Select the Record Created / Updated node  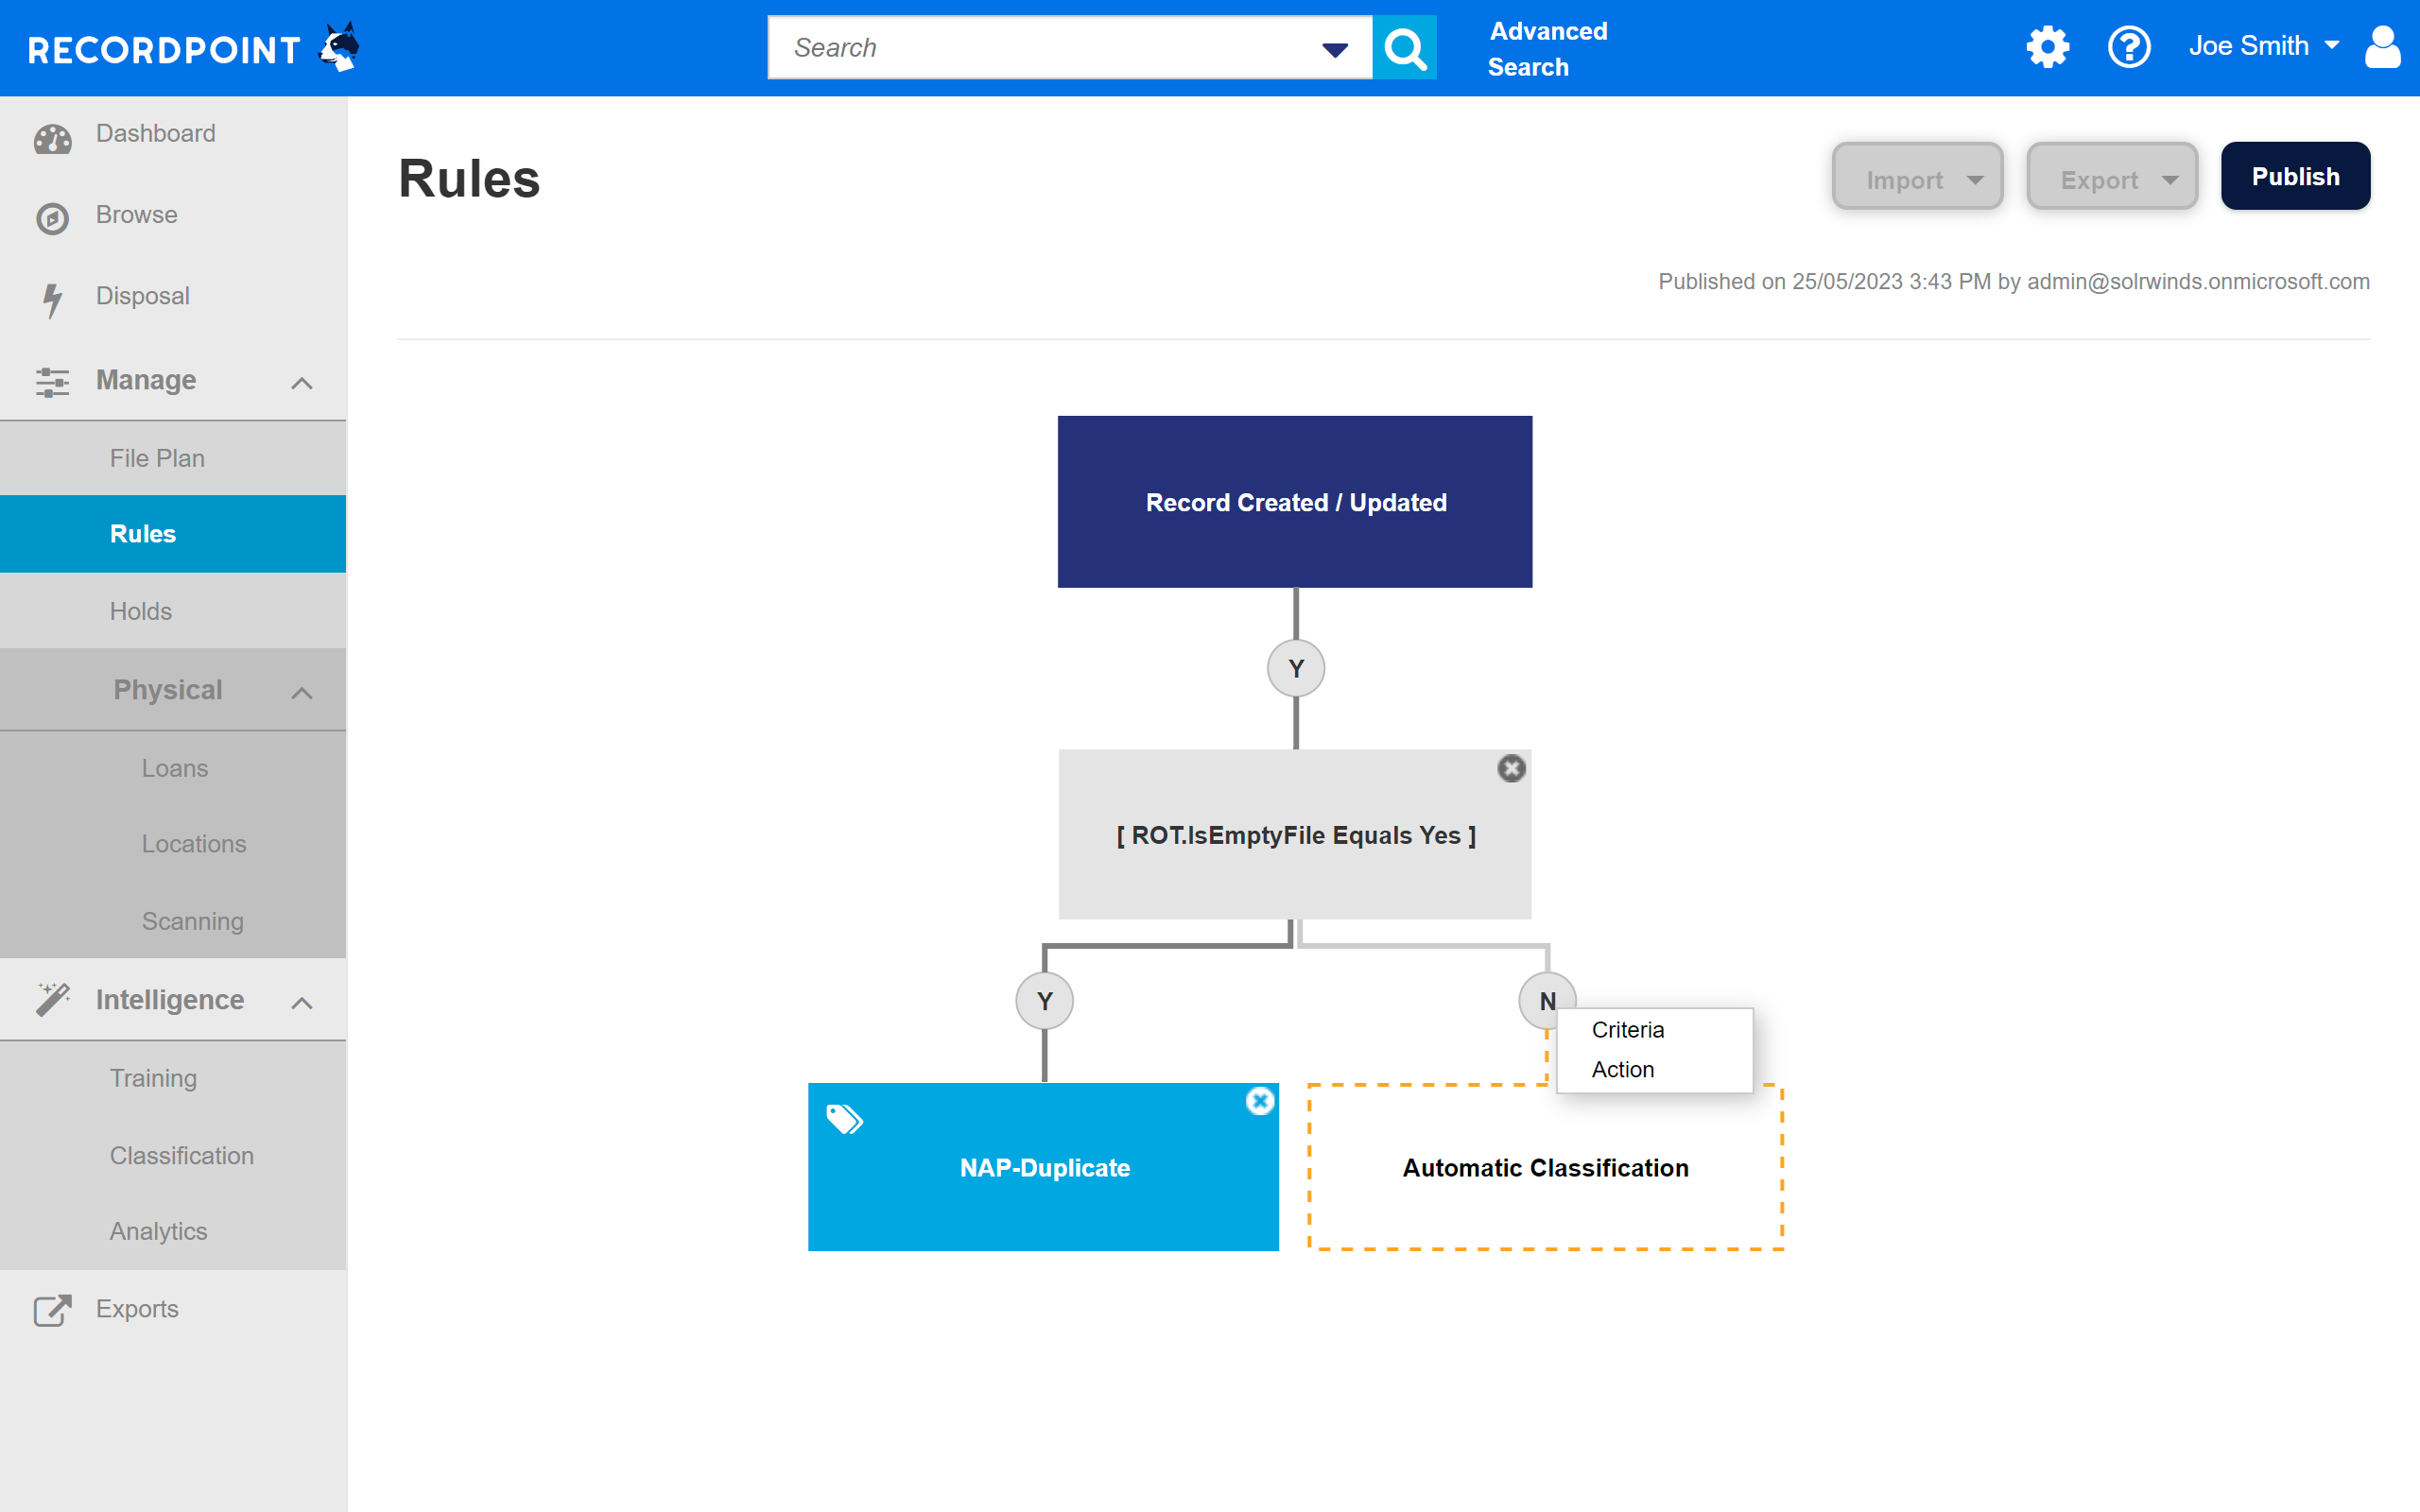pyautogui.click(x=1295, y=502)
